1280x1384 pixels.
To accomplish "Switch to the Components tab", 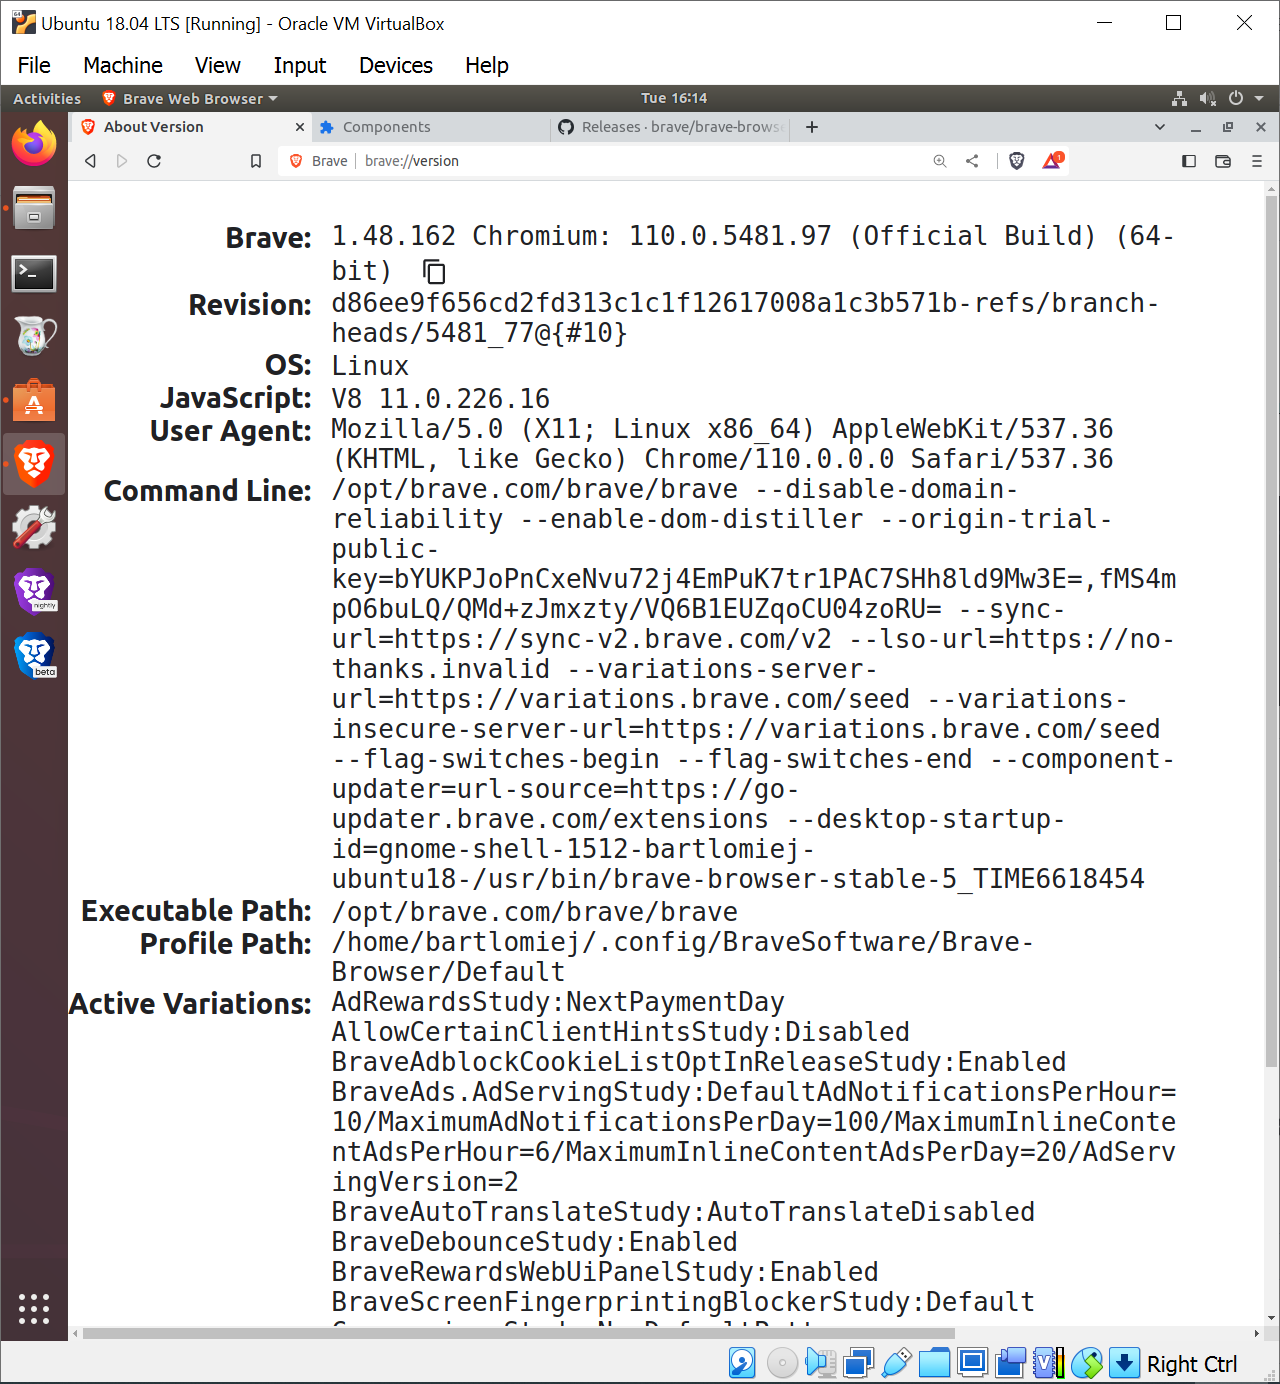I will 390,127.
